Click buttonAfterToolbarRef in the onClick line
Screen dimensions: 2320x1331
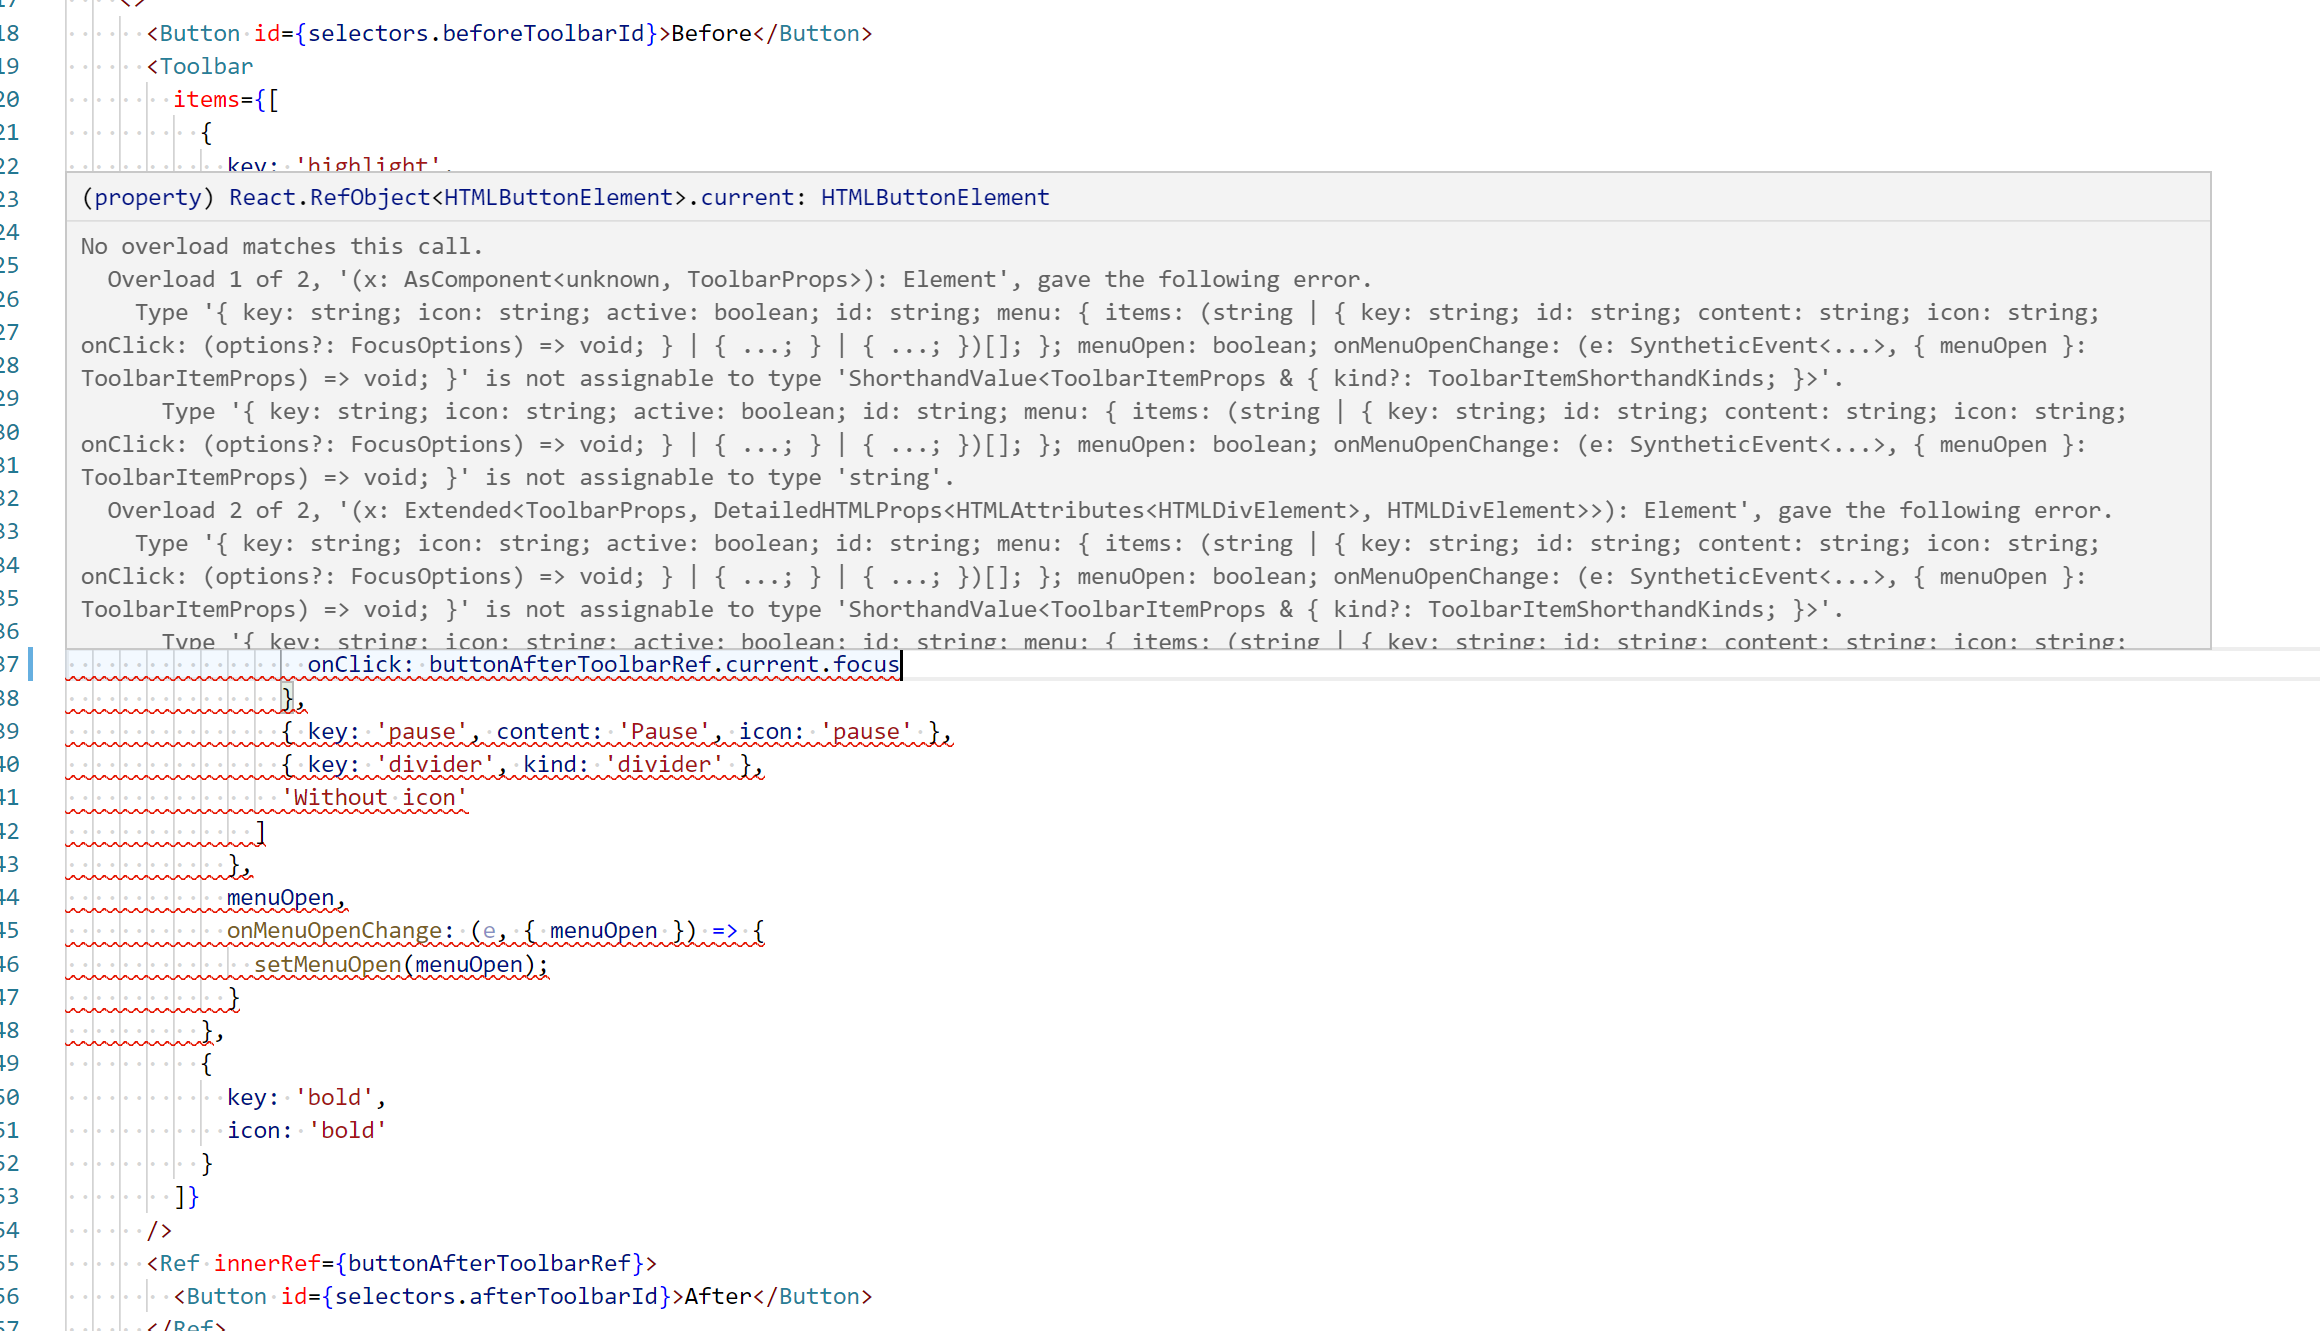point(569,664)
